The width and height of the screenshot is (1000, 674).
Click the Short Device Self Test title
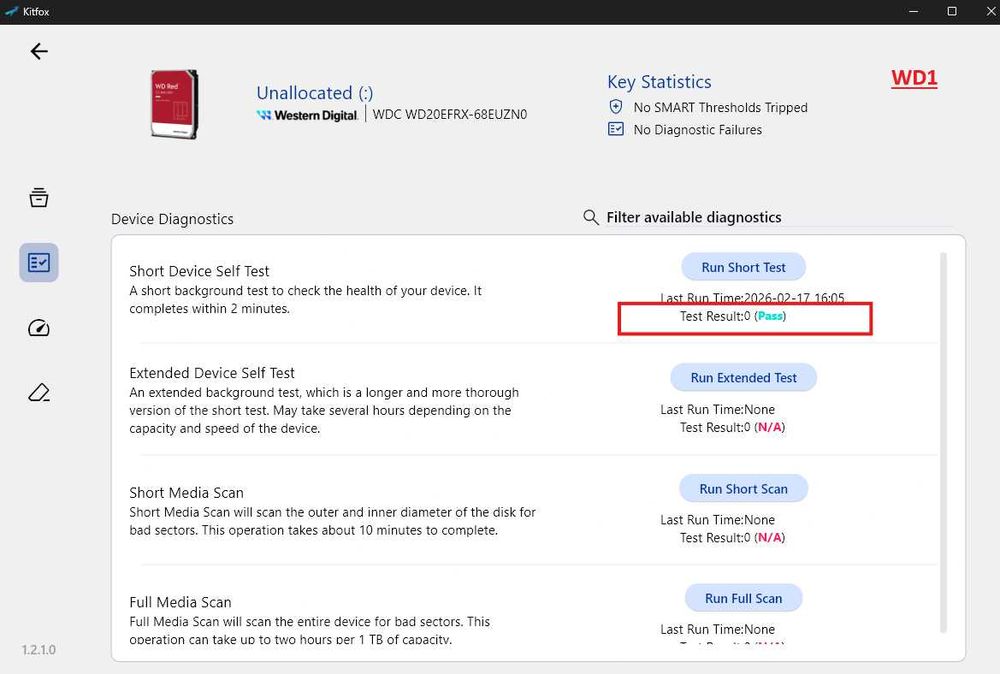point(200,271)
